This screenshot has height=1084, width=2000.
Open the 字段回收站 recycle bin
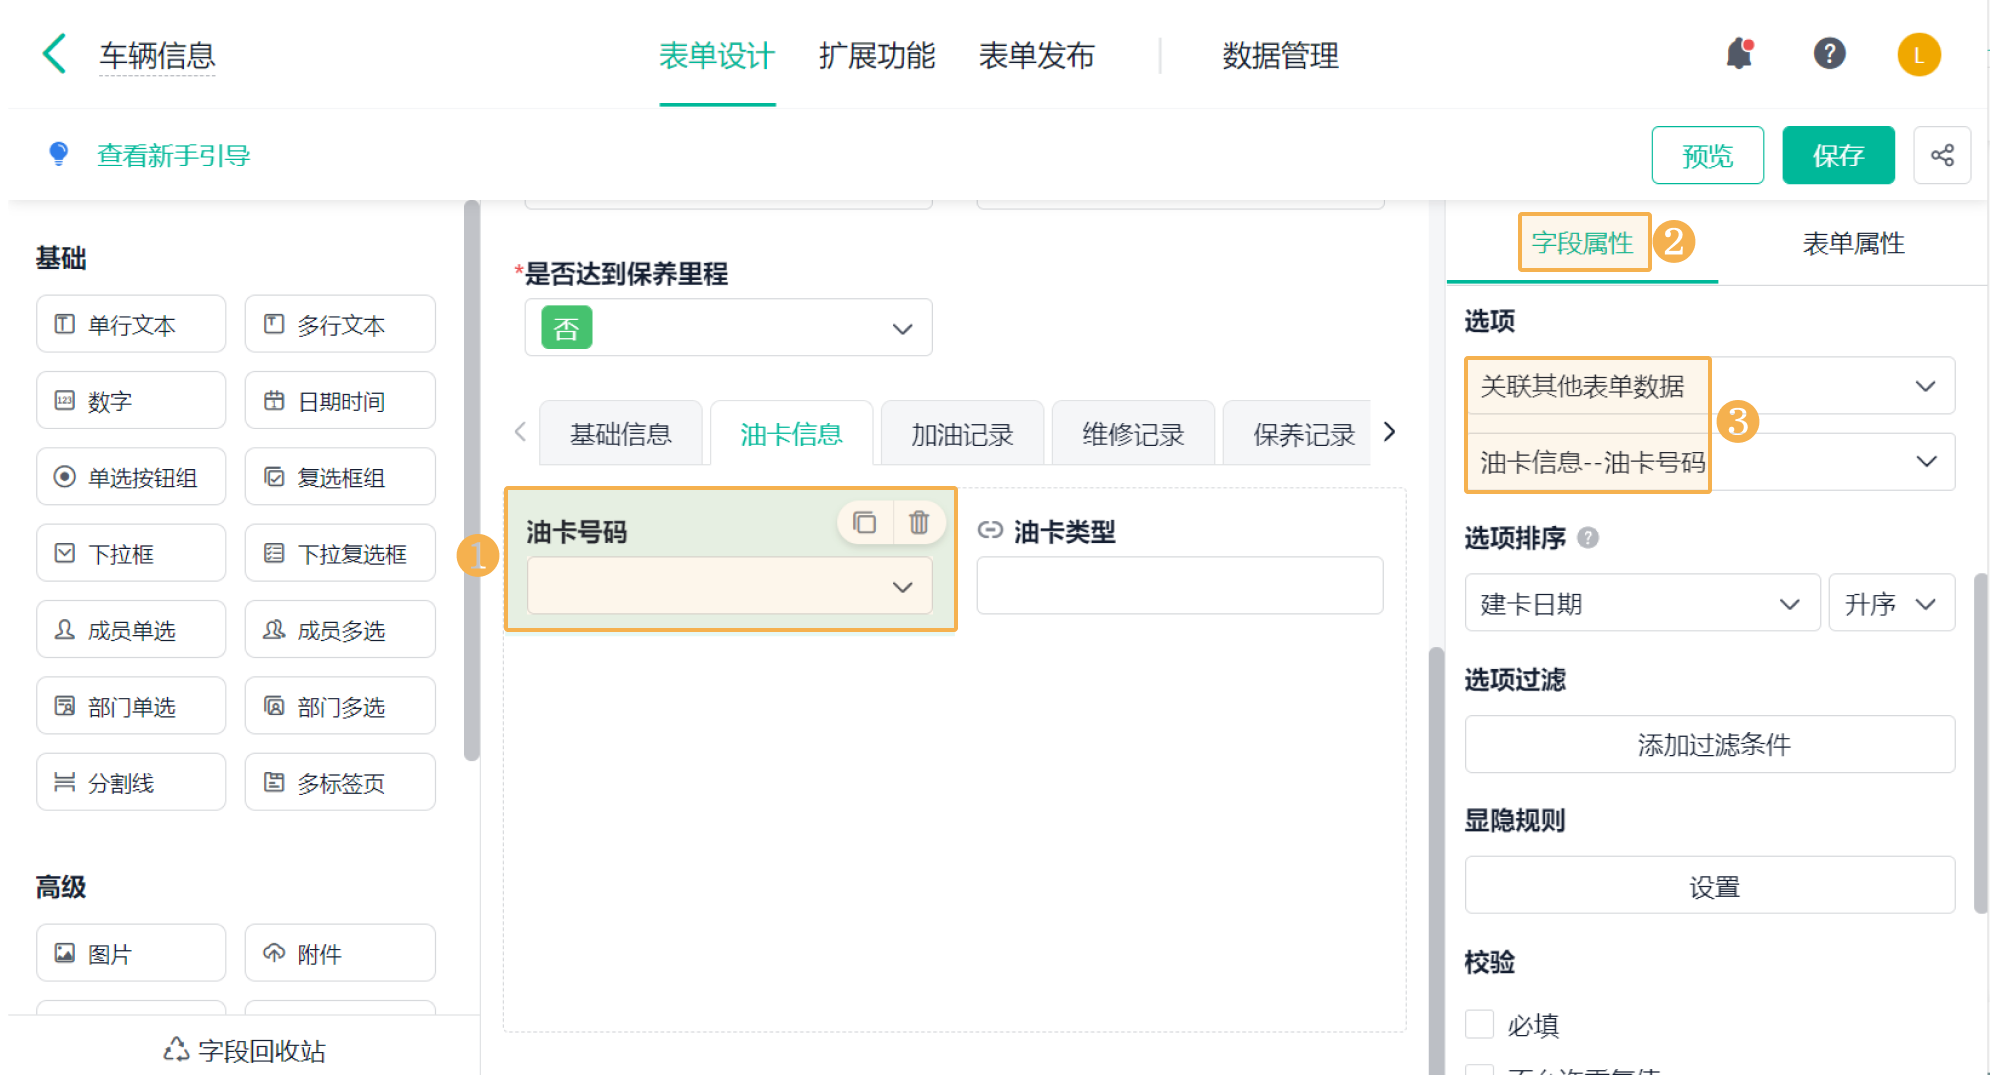click(x=244, y=1050)
